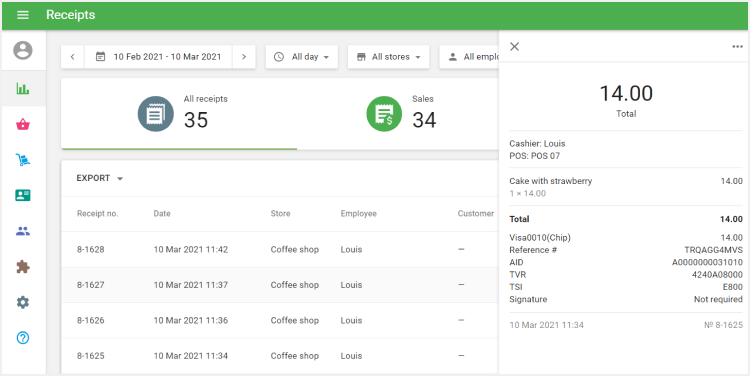
Task: Click the TVR value 4240A08000
Action: pyautogui.click(x=717, y=275)
